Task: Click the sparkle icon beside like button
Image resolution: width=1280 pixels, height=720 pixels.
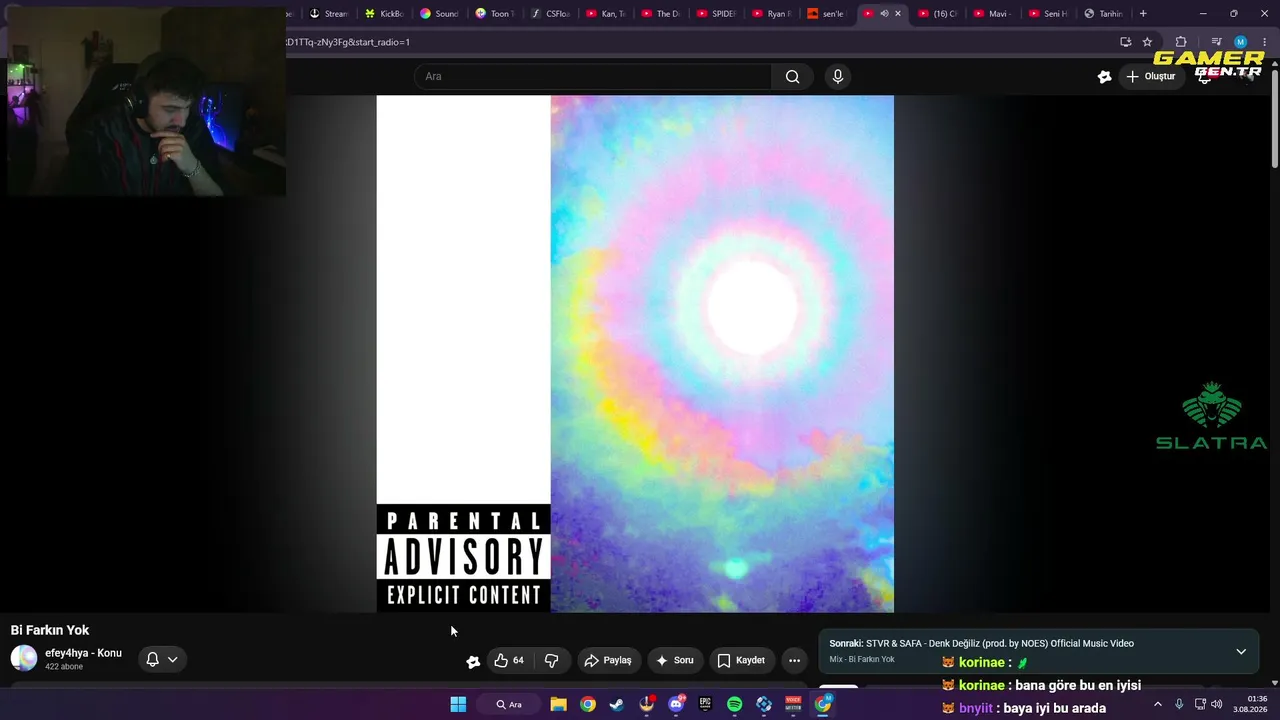Action: point(473,661)
